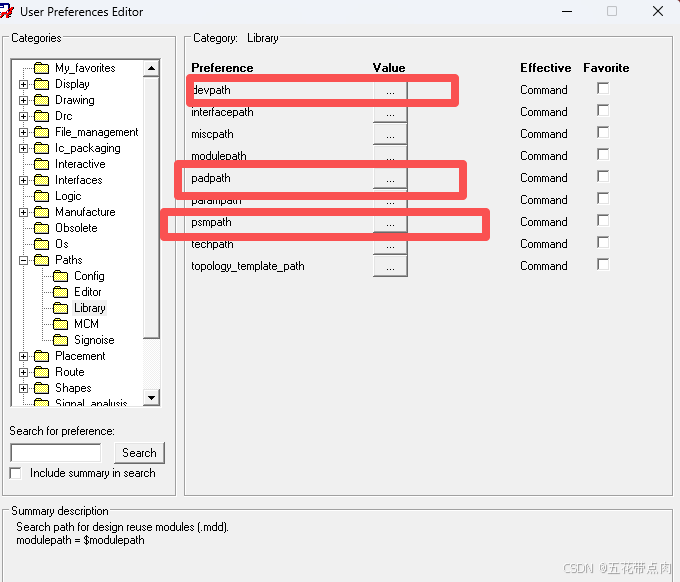Expand the Shapes category
The image size is (680, 582).
(x=23, y=389)
